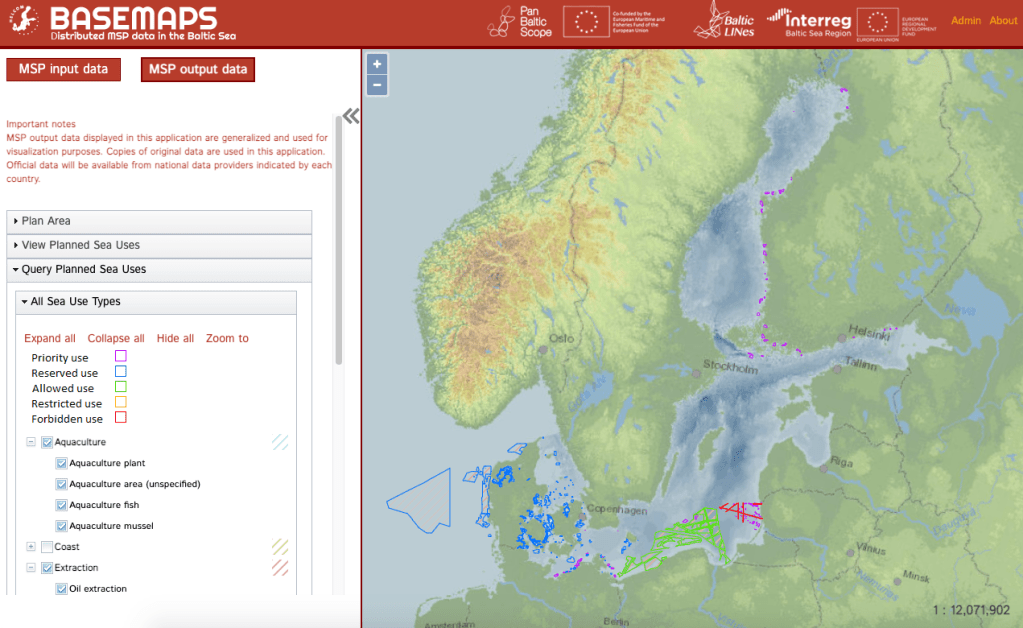Click the Coast hatch pattern icon
Viewport: 1023px width, 628px height.
coord(280,547)
